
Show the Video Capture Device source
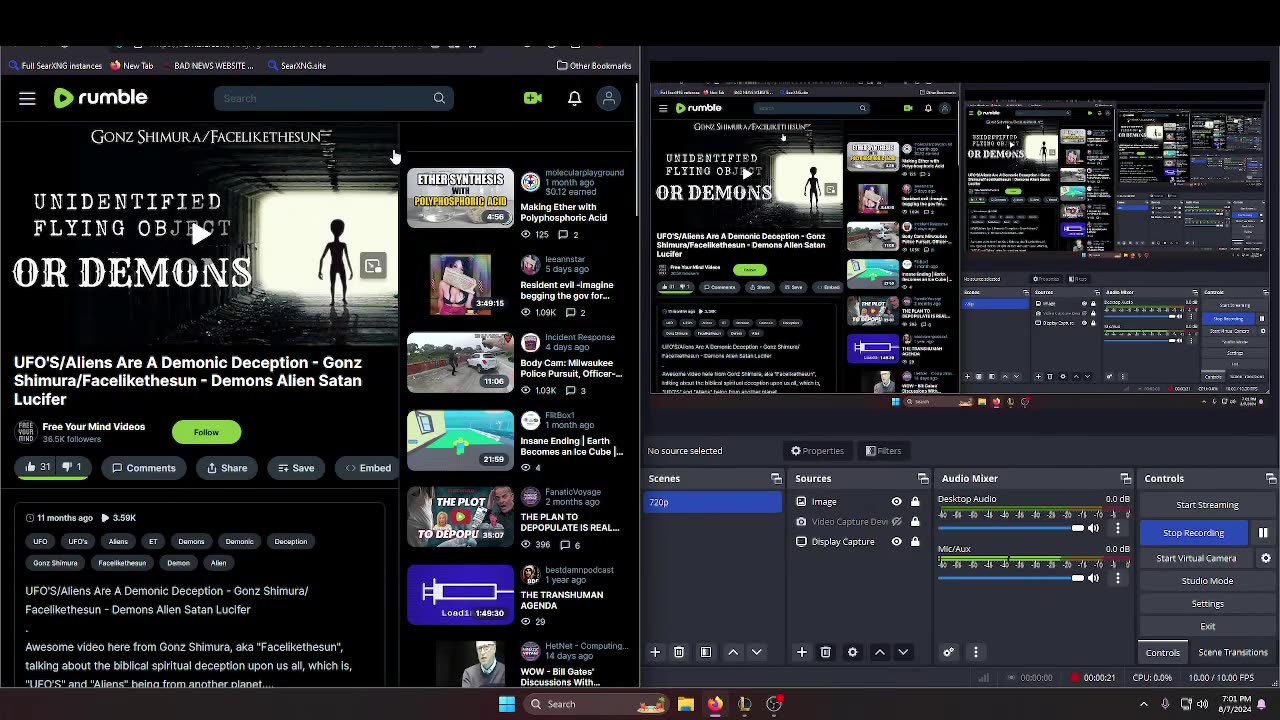896,522
